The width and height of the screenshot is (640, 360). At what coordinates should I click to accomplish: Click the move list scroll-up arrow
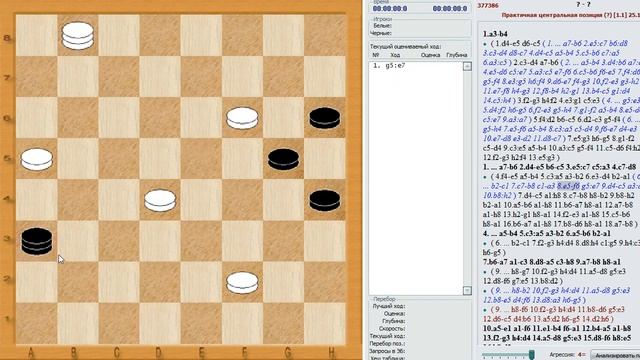pos(467,66)
